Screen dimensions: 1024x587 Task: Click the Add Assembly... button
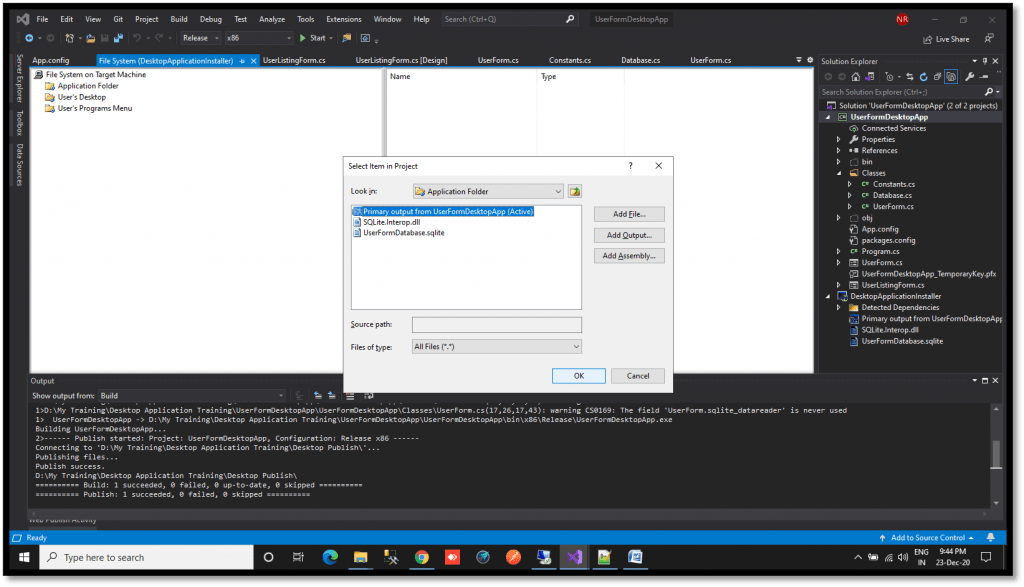tap(629, 256)
